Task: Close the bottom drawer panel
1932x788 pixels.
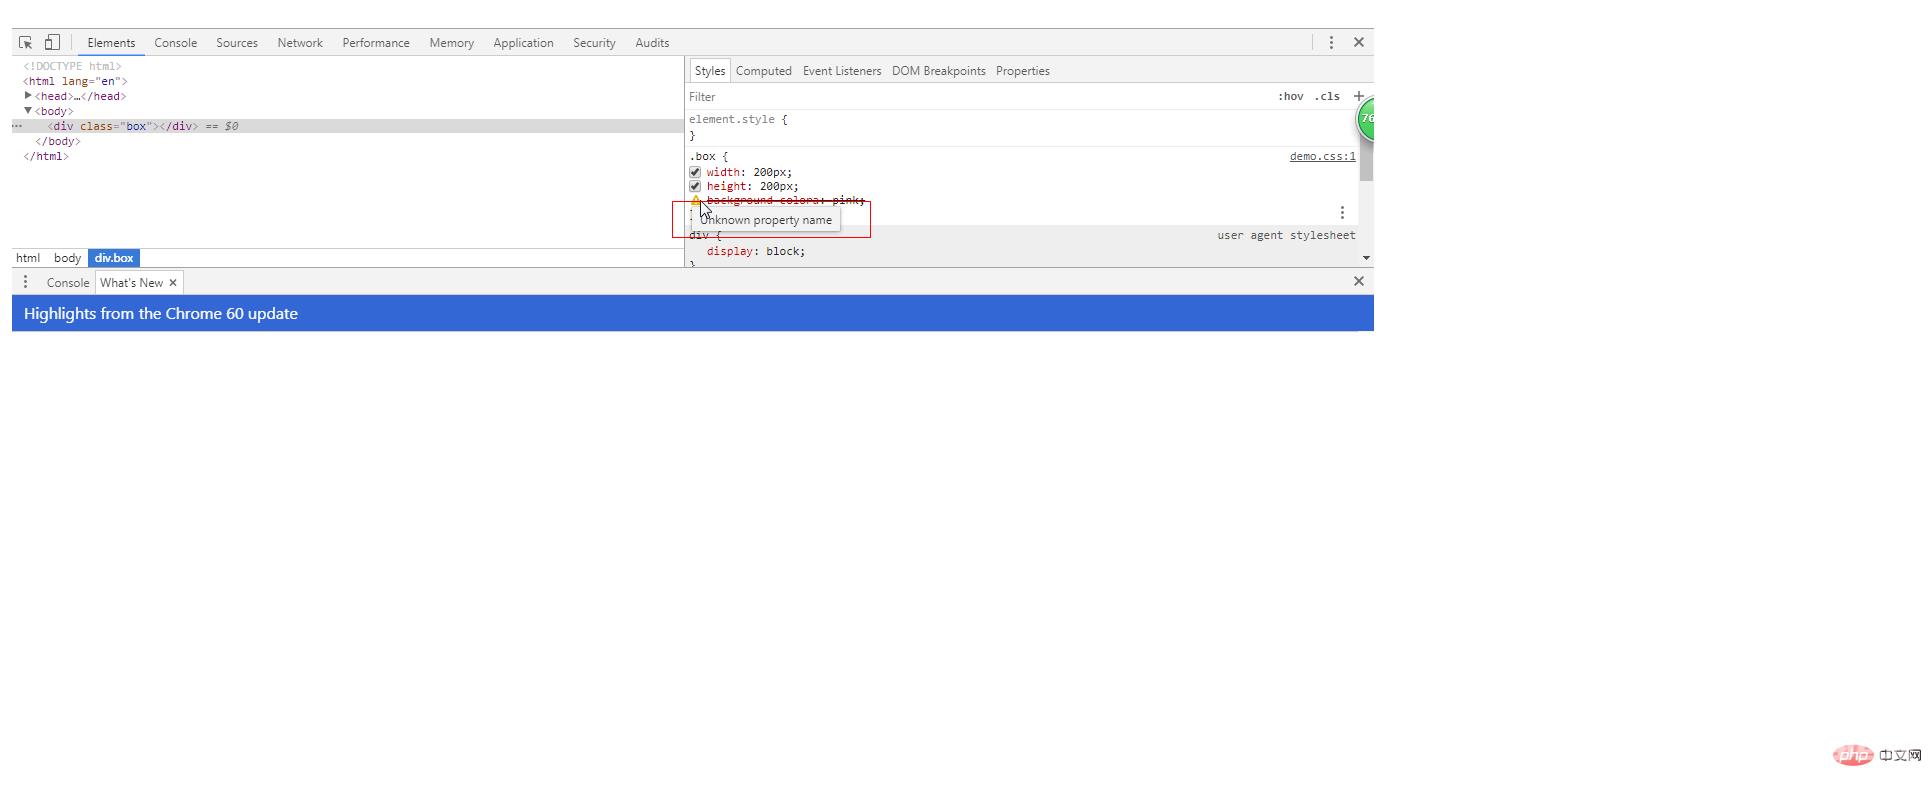Action: tap(1358, 281)
